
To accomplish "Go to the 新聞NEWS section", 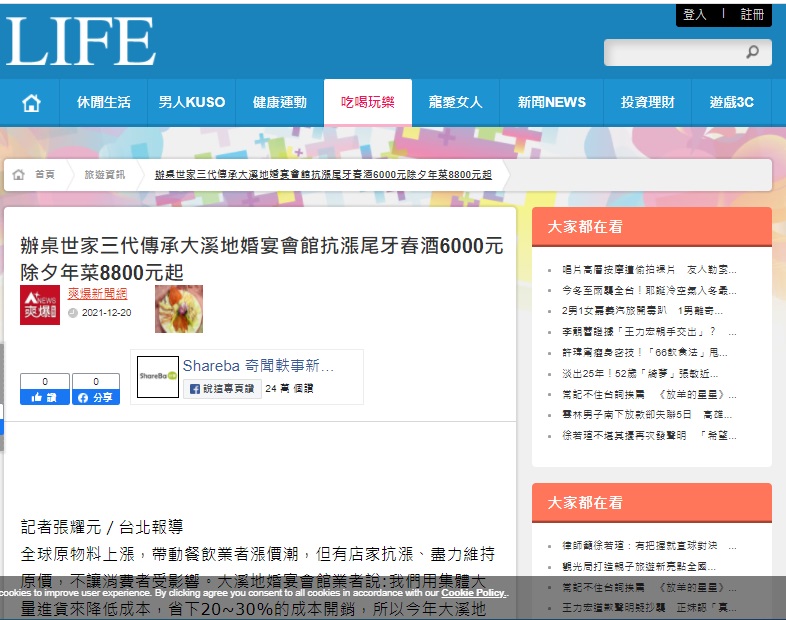I will pos(551,102).
